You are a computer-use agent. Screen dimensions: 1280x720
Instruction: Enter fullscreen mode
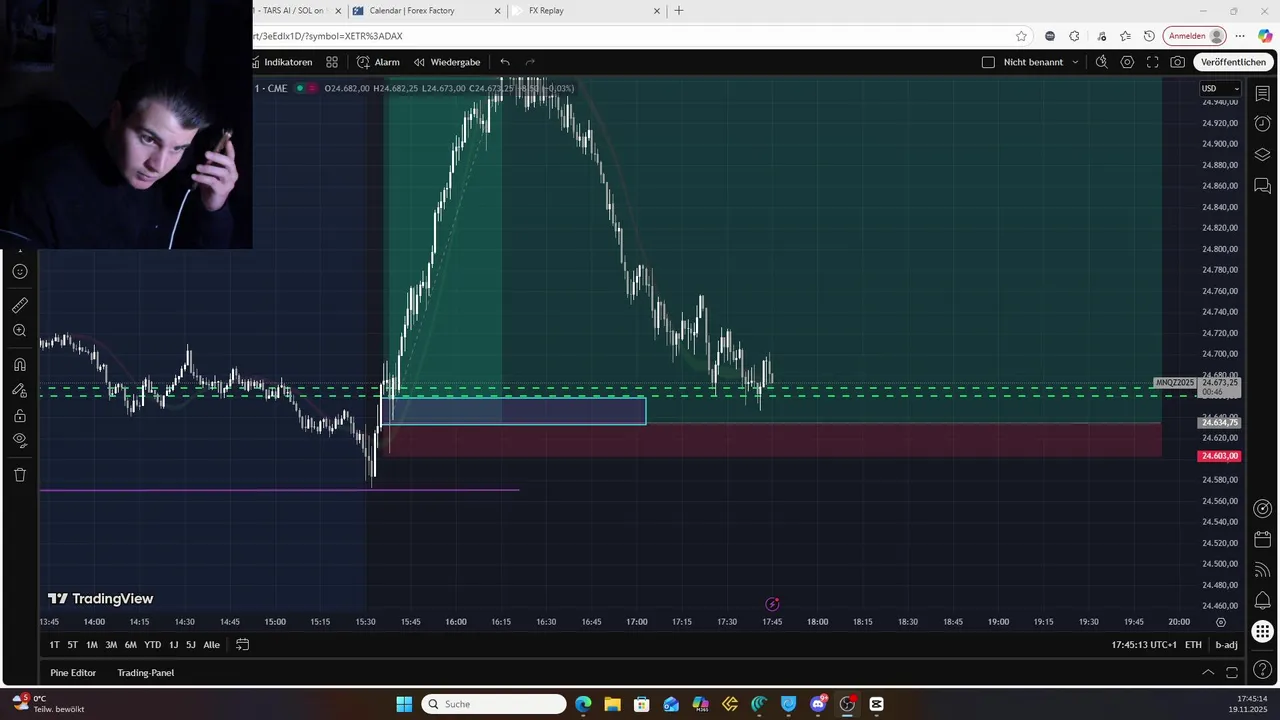point(1152,62)
